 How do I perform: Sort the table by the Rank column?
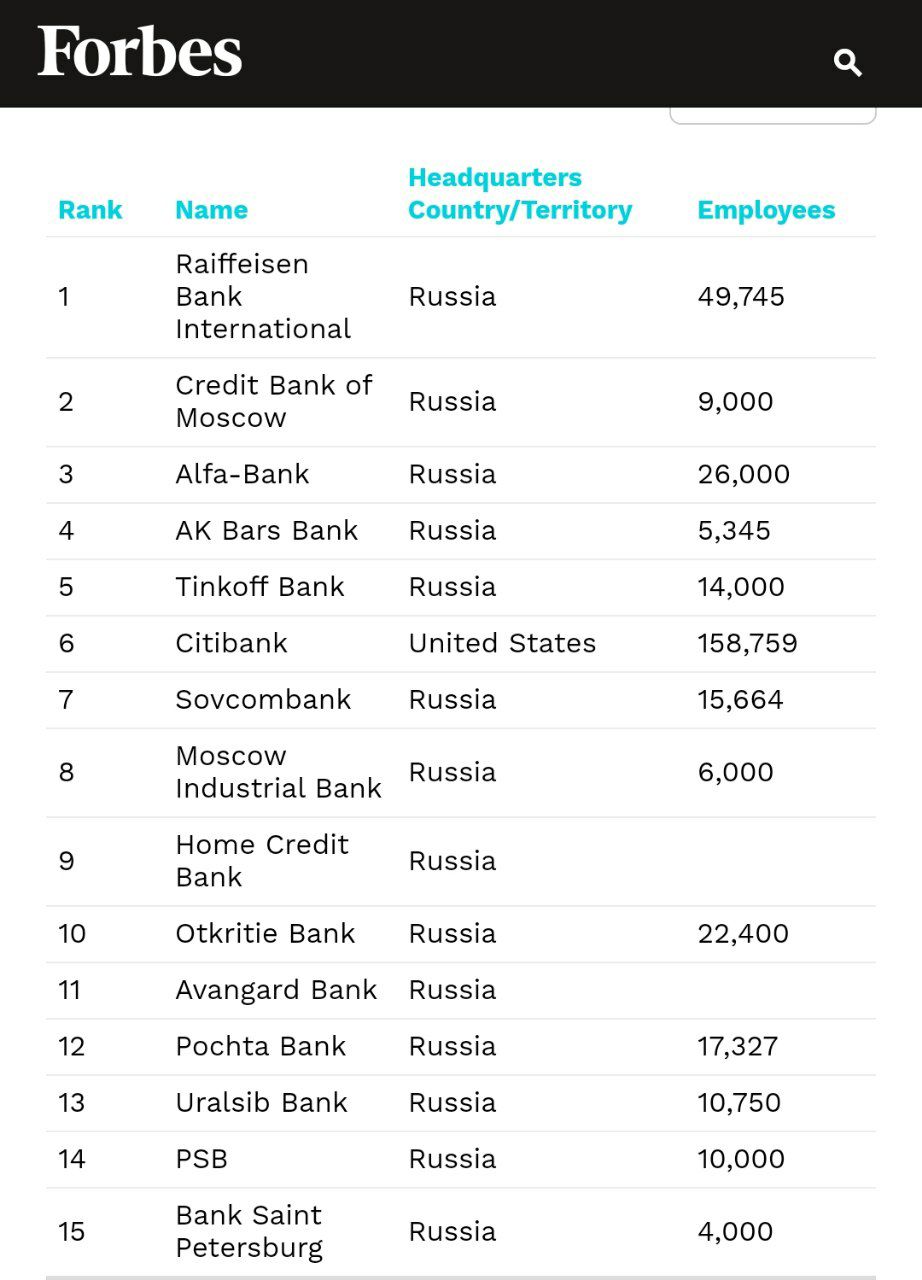(90, 210)
